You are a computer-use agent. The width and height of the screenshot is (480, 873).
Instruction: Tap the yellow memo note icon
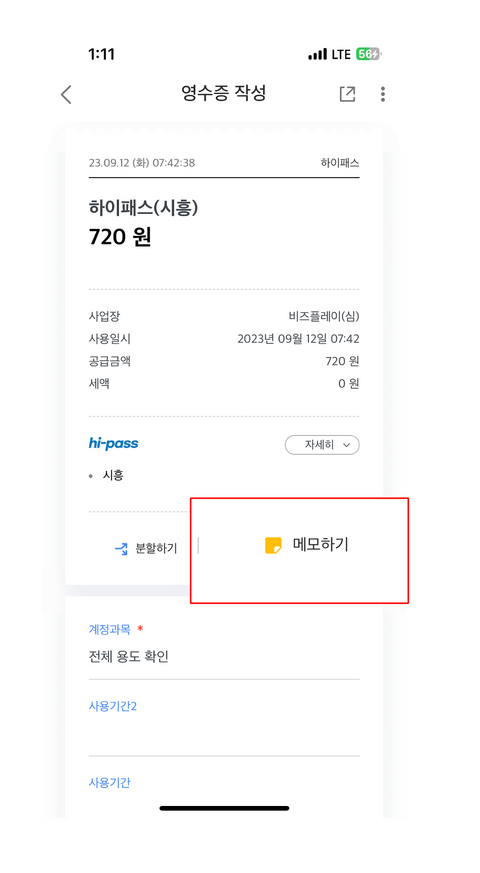pos(273,546)
